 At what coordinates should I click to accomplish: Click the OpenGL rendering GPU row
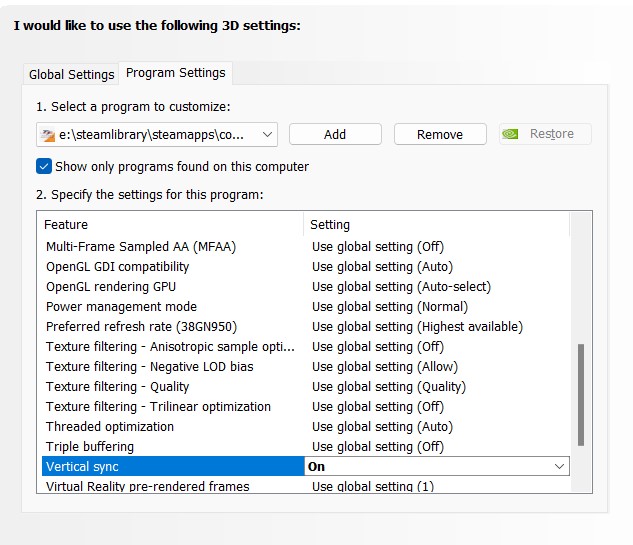111,286
